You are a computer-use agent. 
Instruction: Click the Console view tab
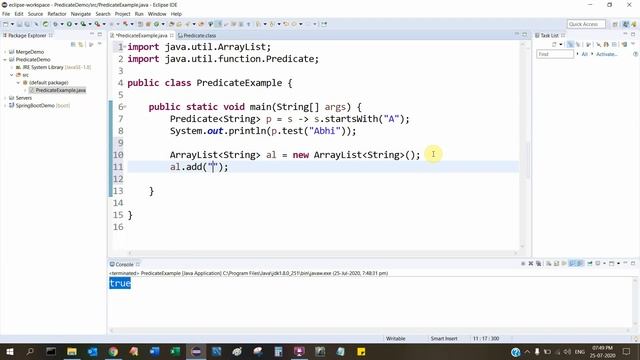(124, 264)
